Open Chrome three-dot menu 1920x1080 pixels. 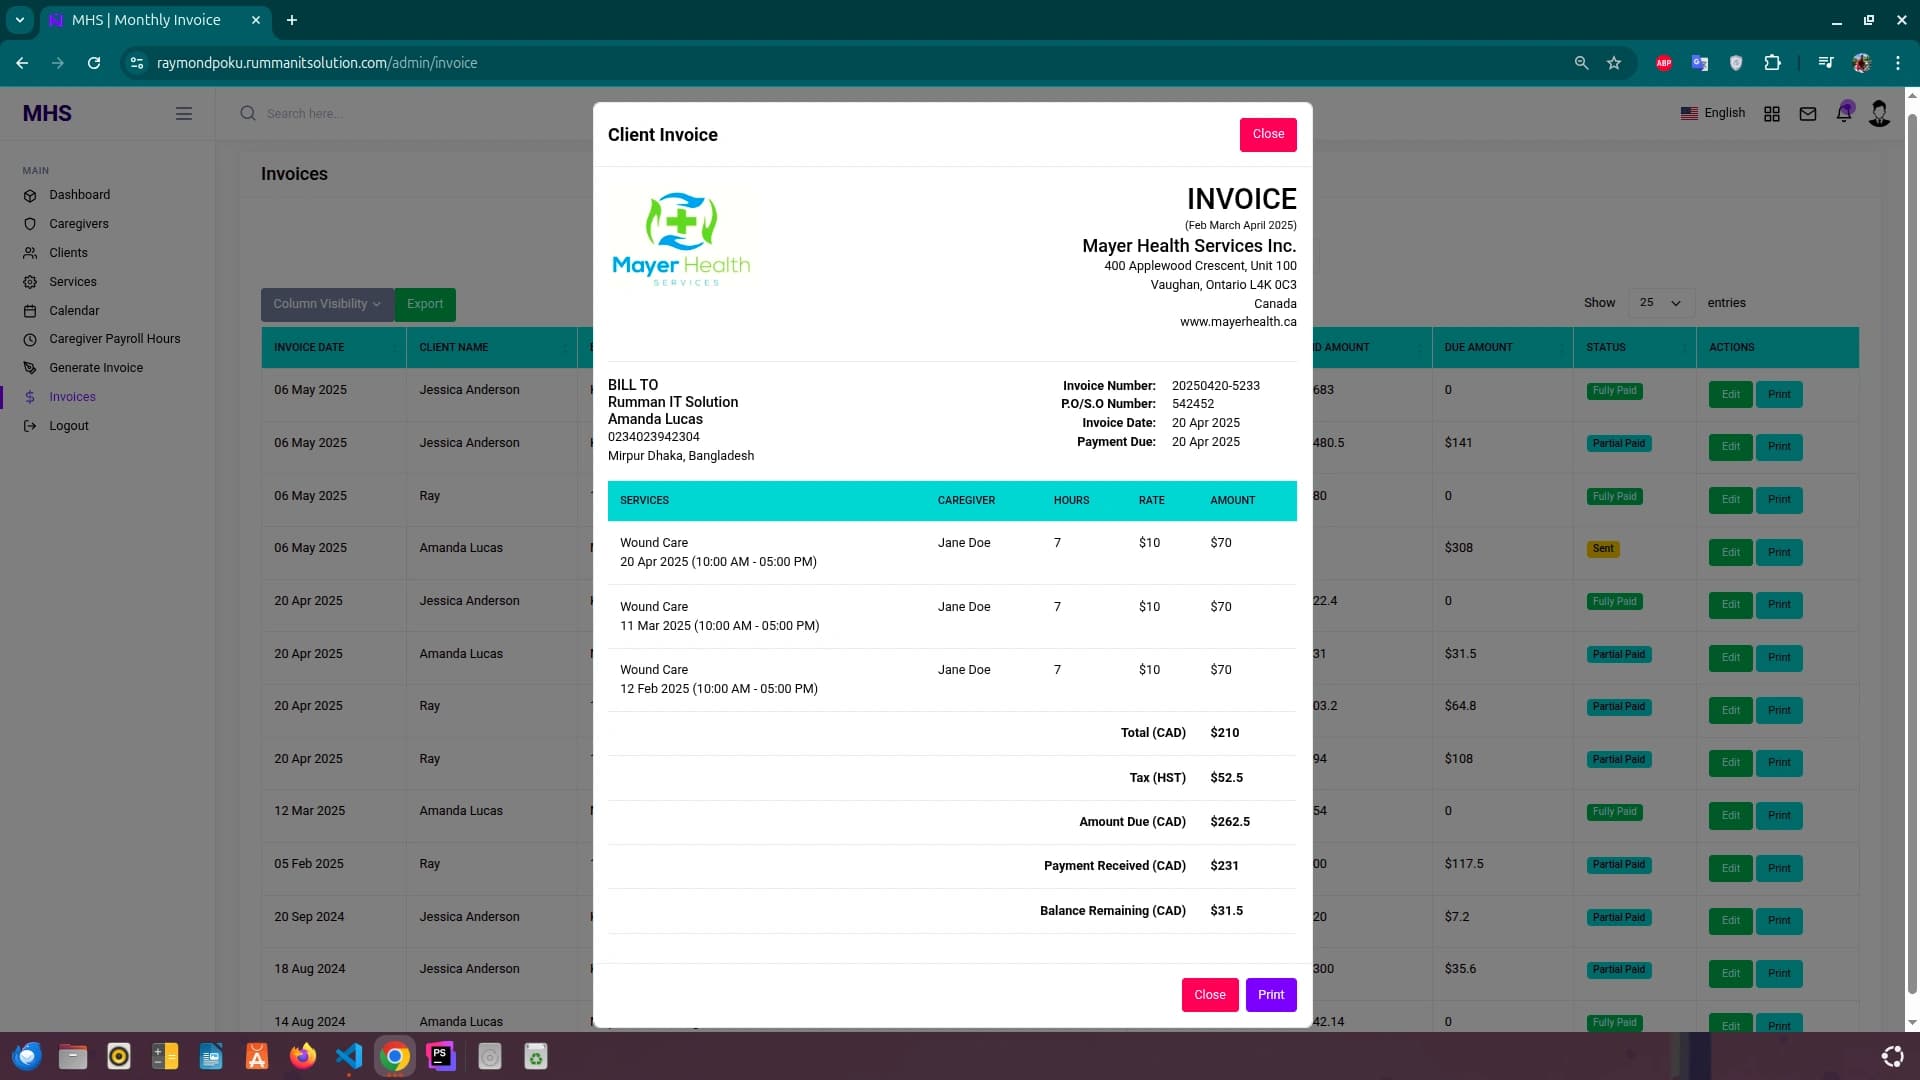[x=1898, y=63]
